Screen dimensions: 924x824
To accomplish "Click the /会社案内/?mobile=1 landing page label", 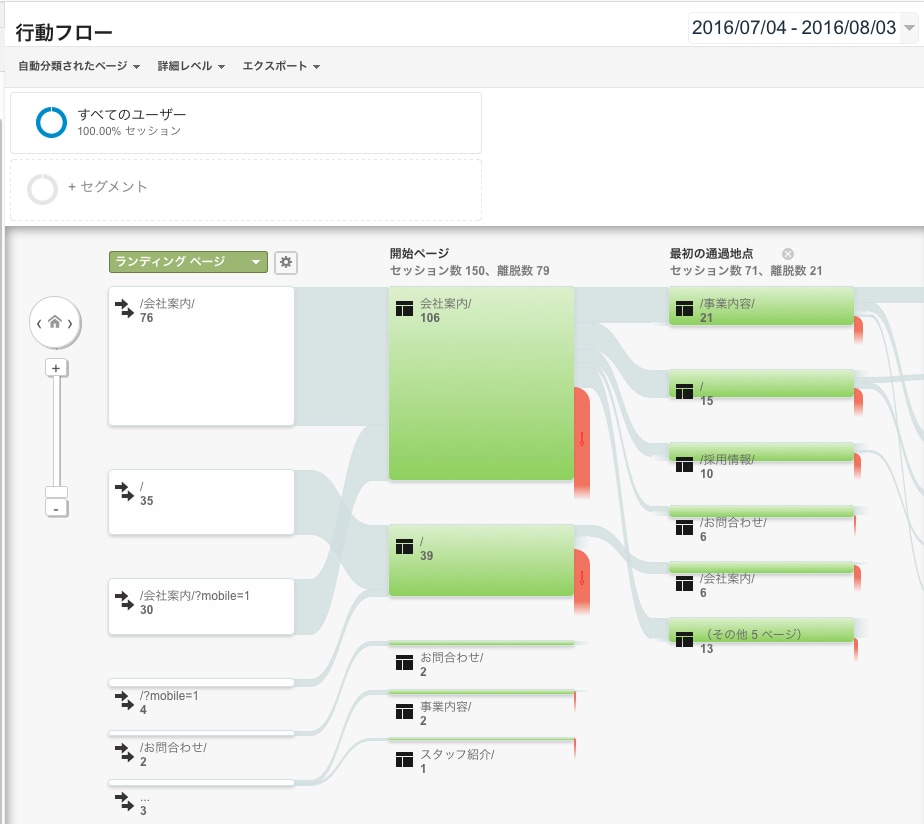I will (194, 596).
